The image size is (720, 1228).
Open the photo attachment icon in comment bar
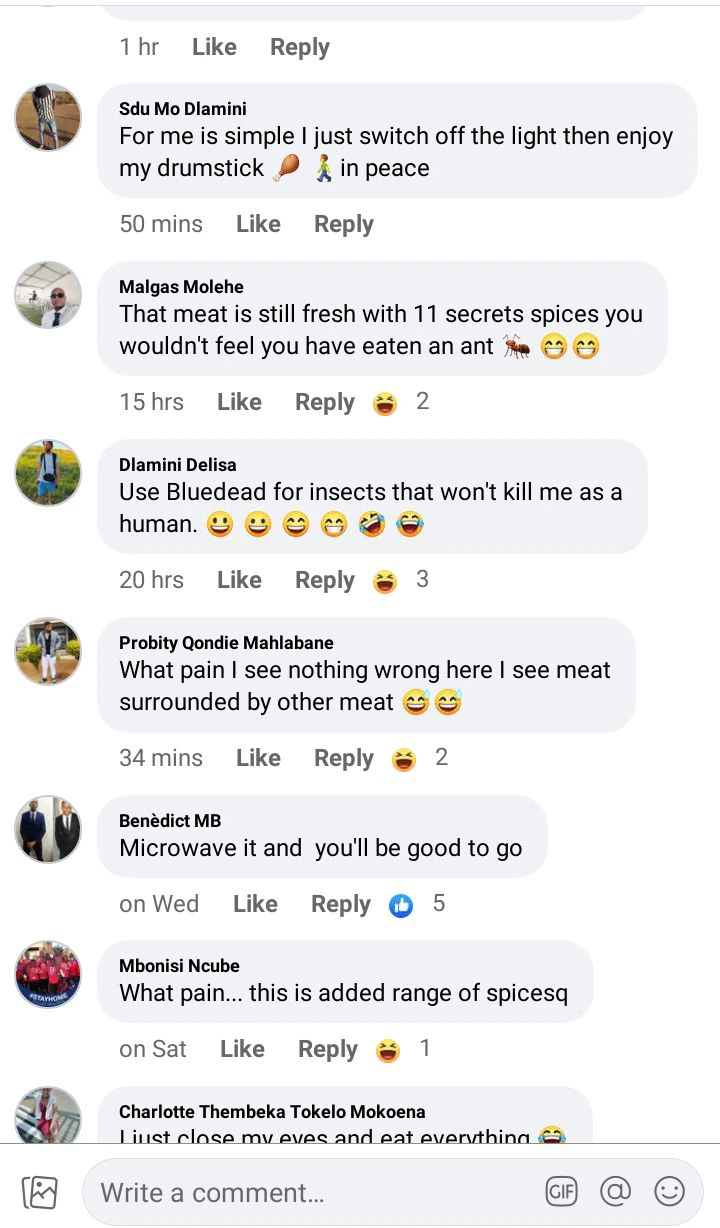pos(40,1192)
